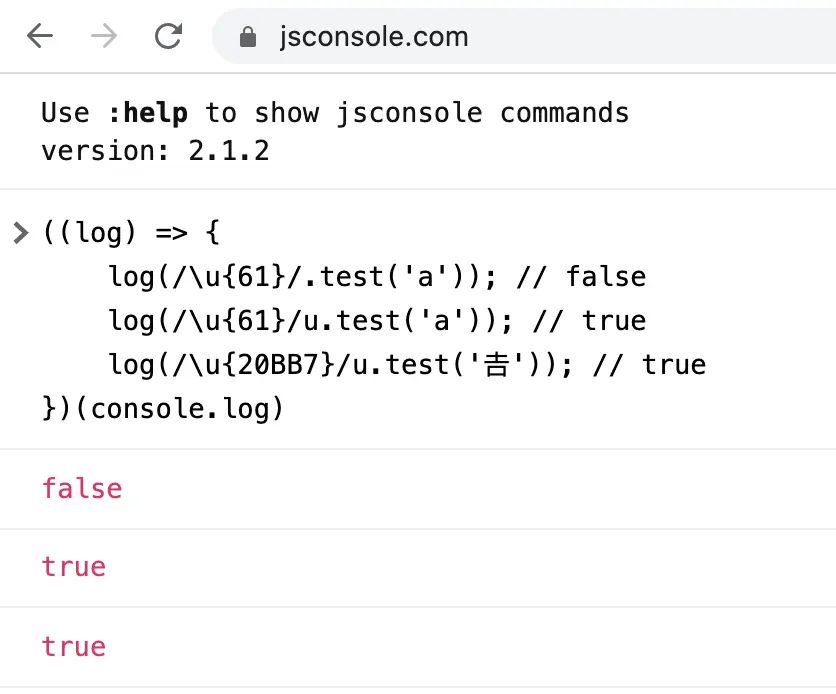836x694 pixels.
Task: Click the browser forward arrow
Action: pos(104,36)
